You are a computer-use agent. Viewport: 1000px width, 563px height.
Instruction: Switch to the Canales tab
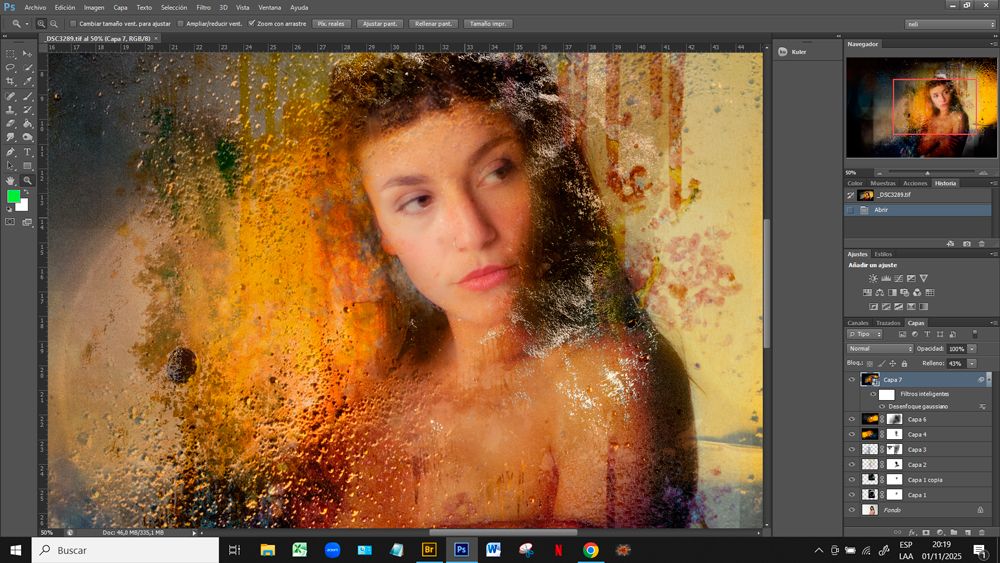click(858, 323)
